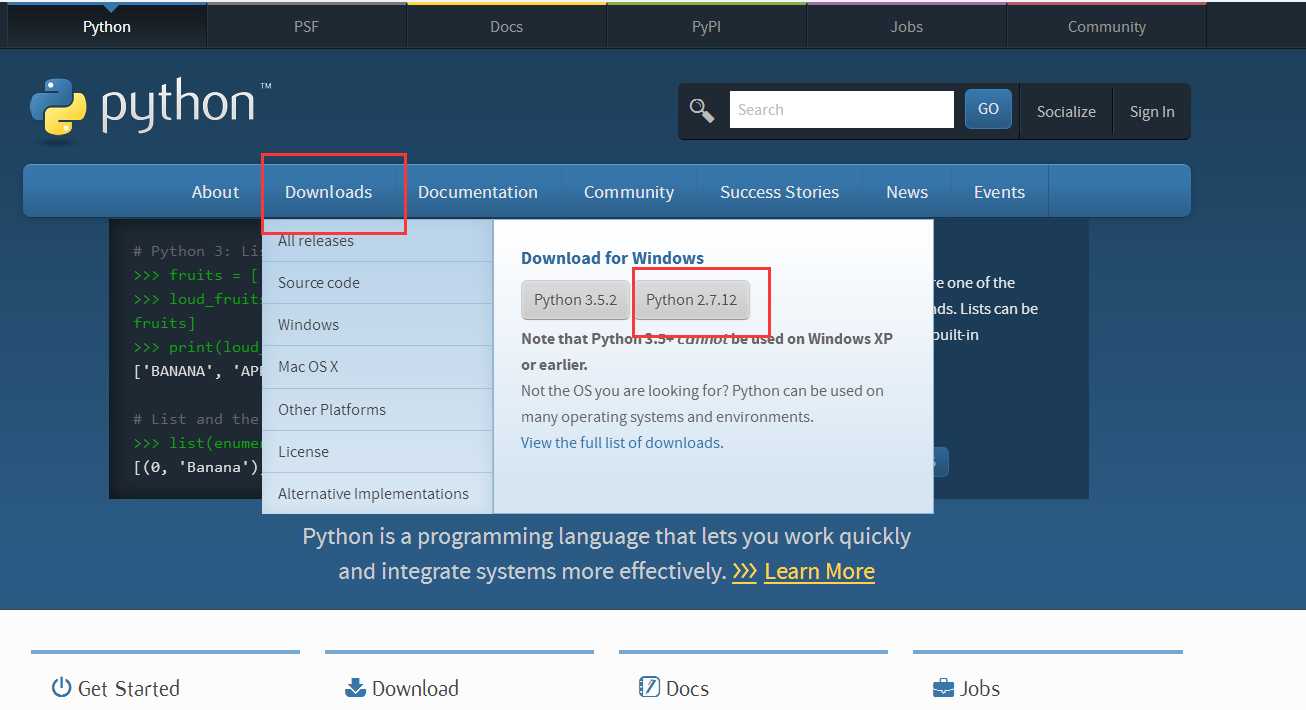
Task: Click the GO search button
Action: (x=988, y=109)
